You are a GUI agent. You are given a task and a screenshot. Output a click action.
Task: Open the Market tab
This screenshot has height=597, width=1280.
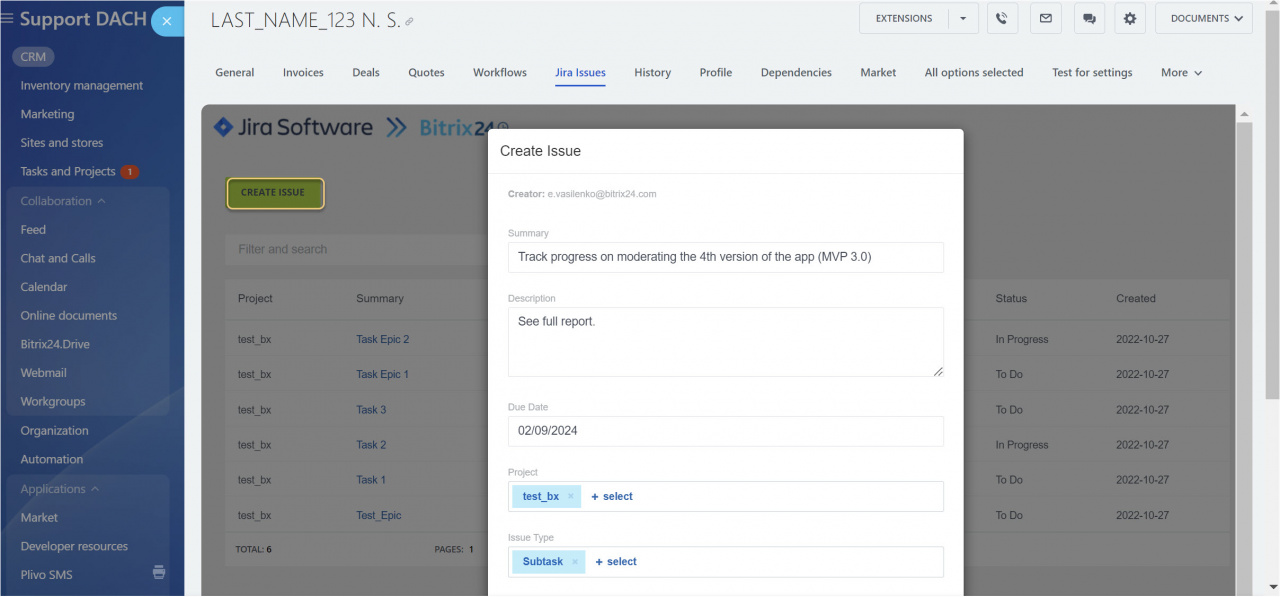[878, 73]
